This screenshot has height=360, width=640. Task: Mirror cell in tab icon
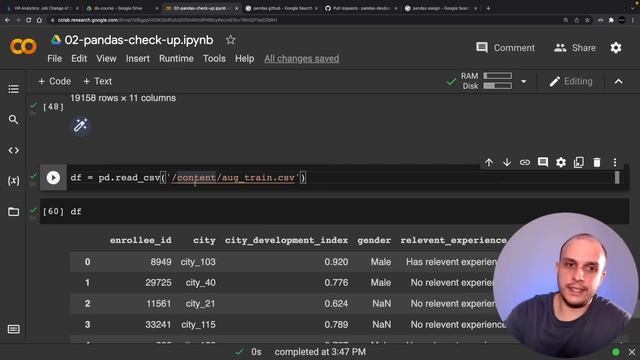(579, 162)
